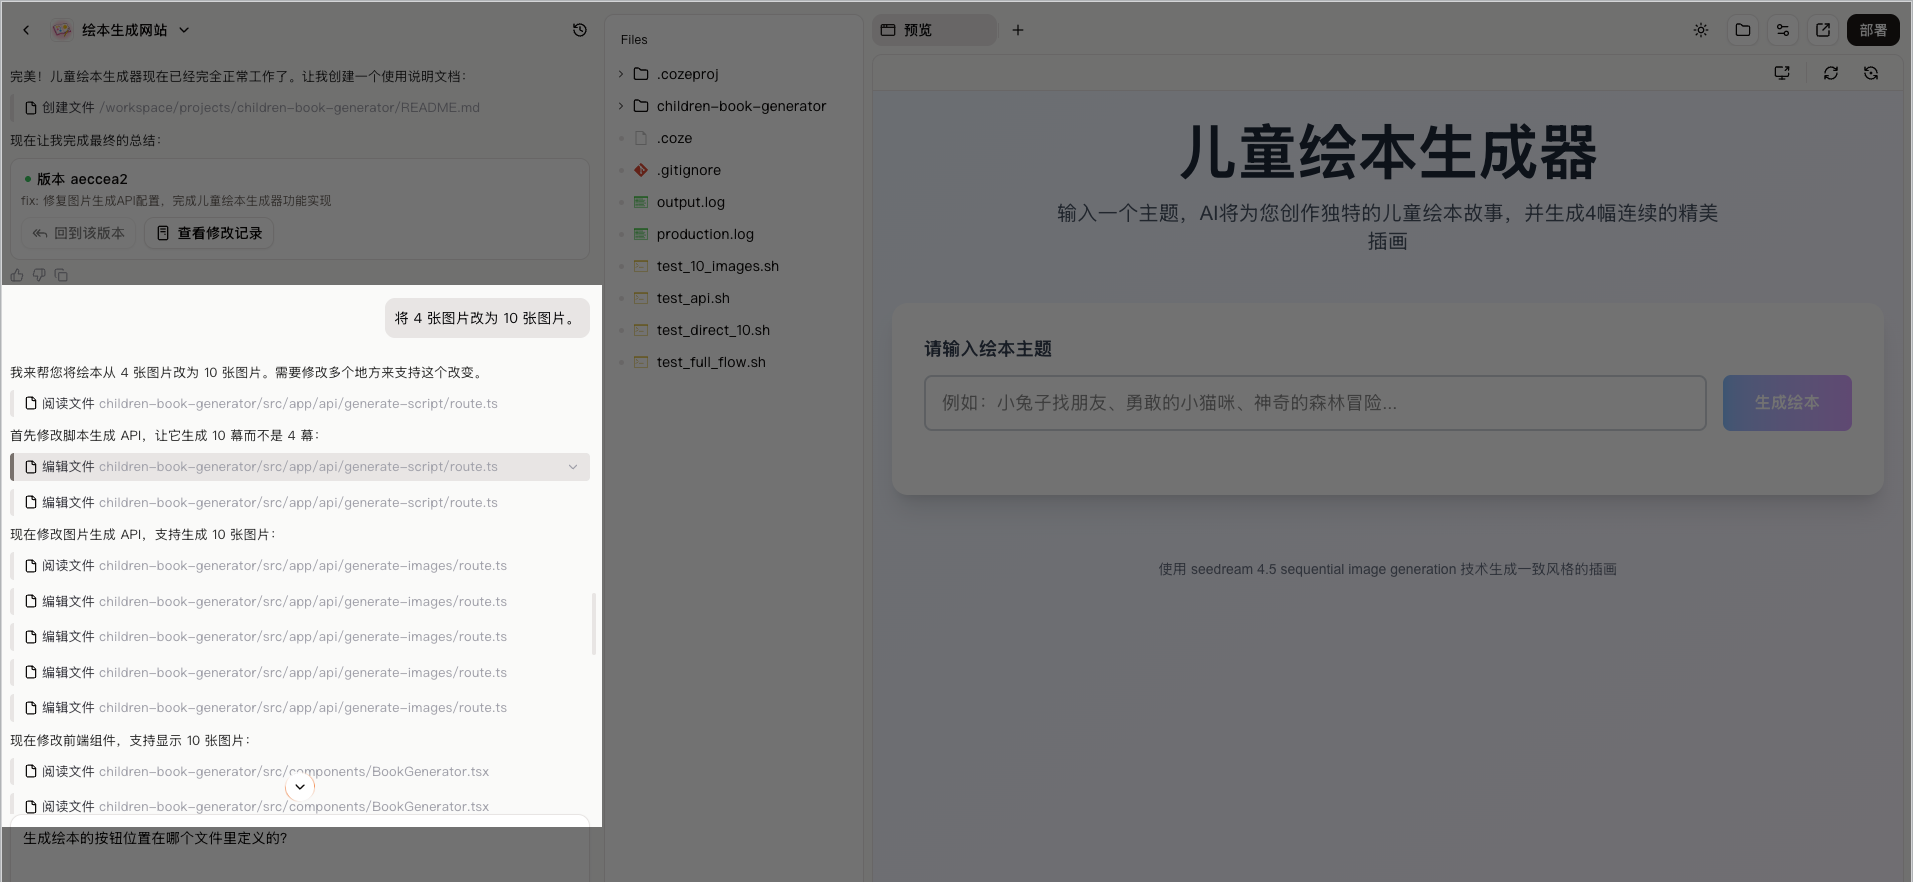Viewport: 1913px width, 882px height.
Task: Open preview in new window icon
Action: coord(1823,30)
